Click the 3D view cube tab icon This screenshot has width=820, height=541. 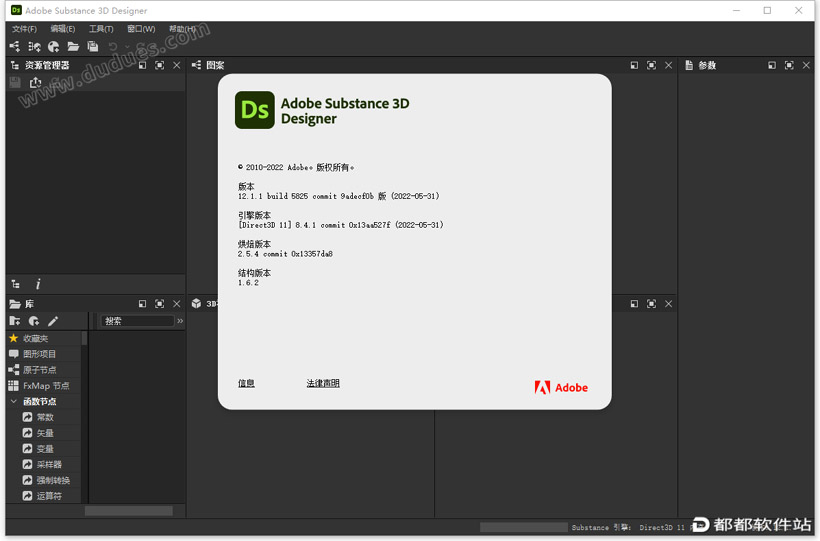[196, 303]
